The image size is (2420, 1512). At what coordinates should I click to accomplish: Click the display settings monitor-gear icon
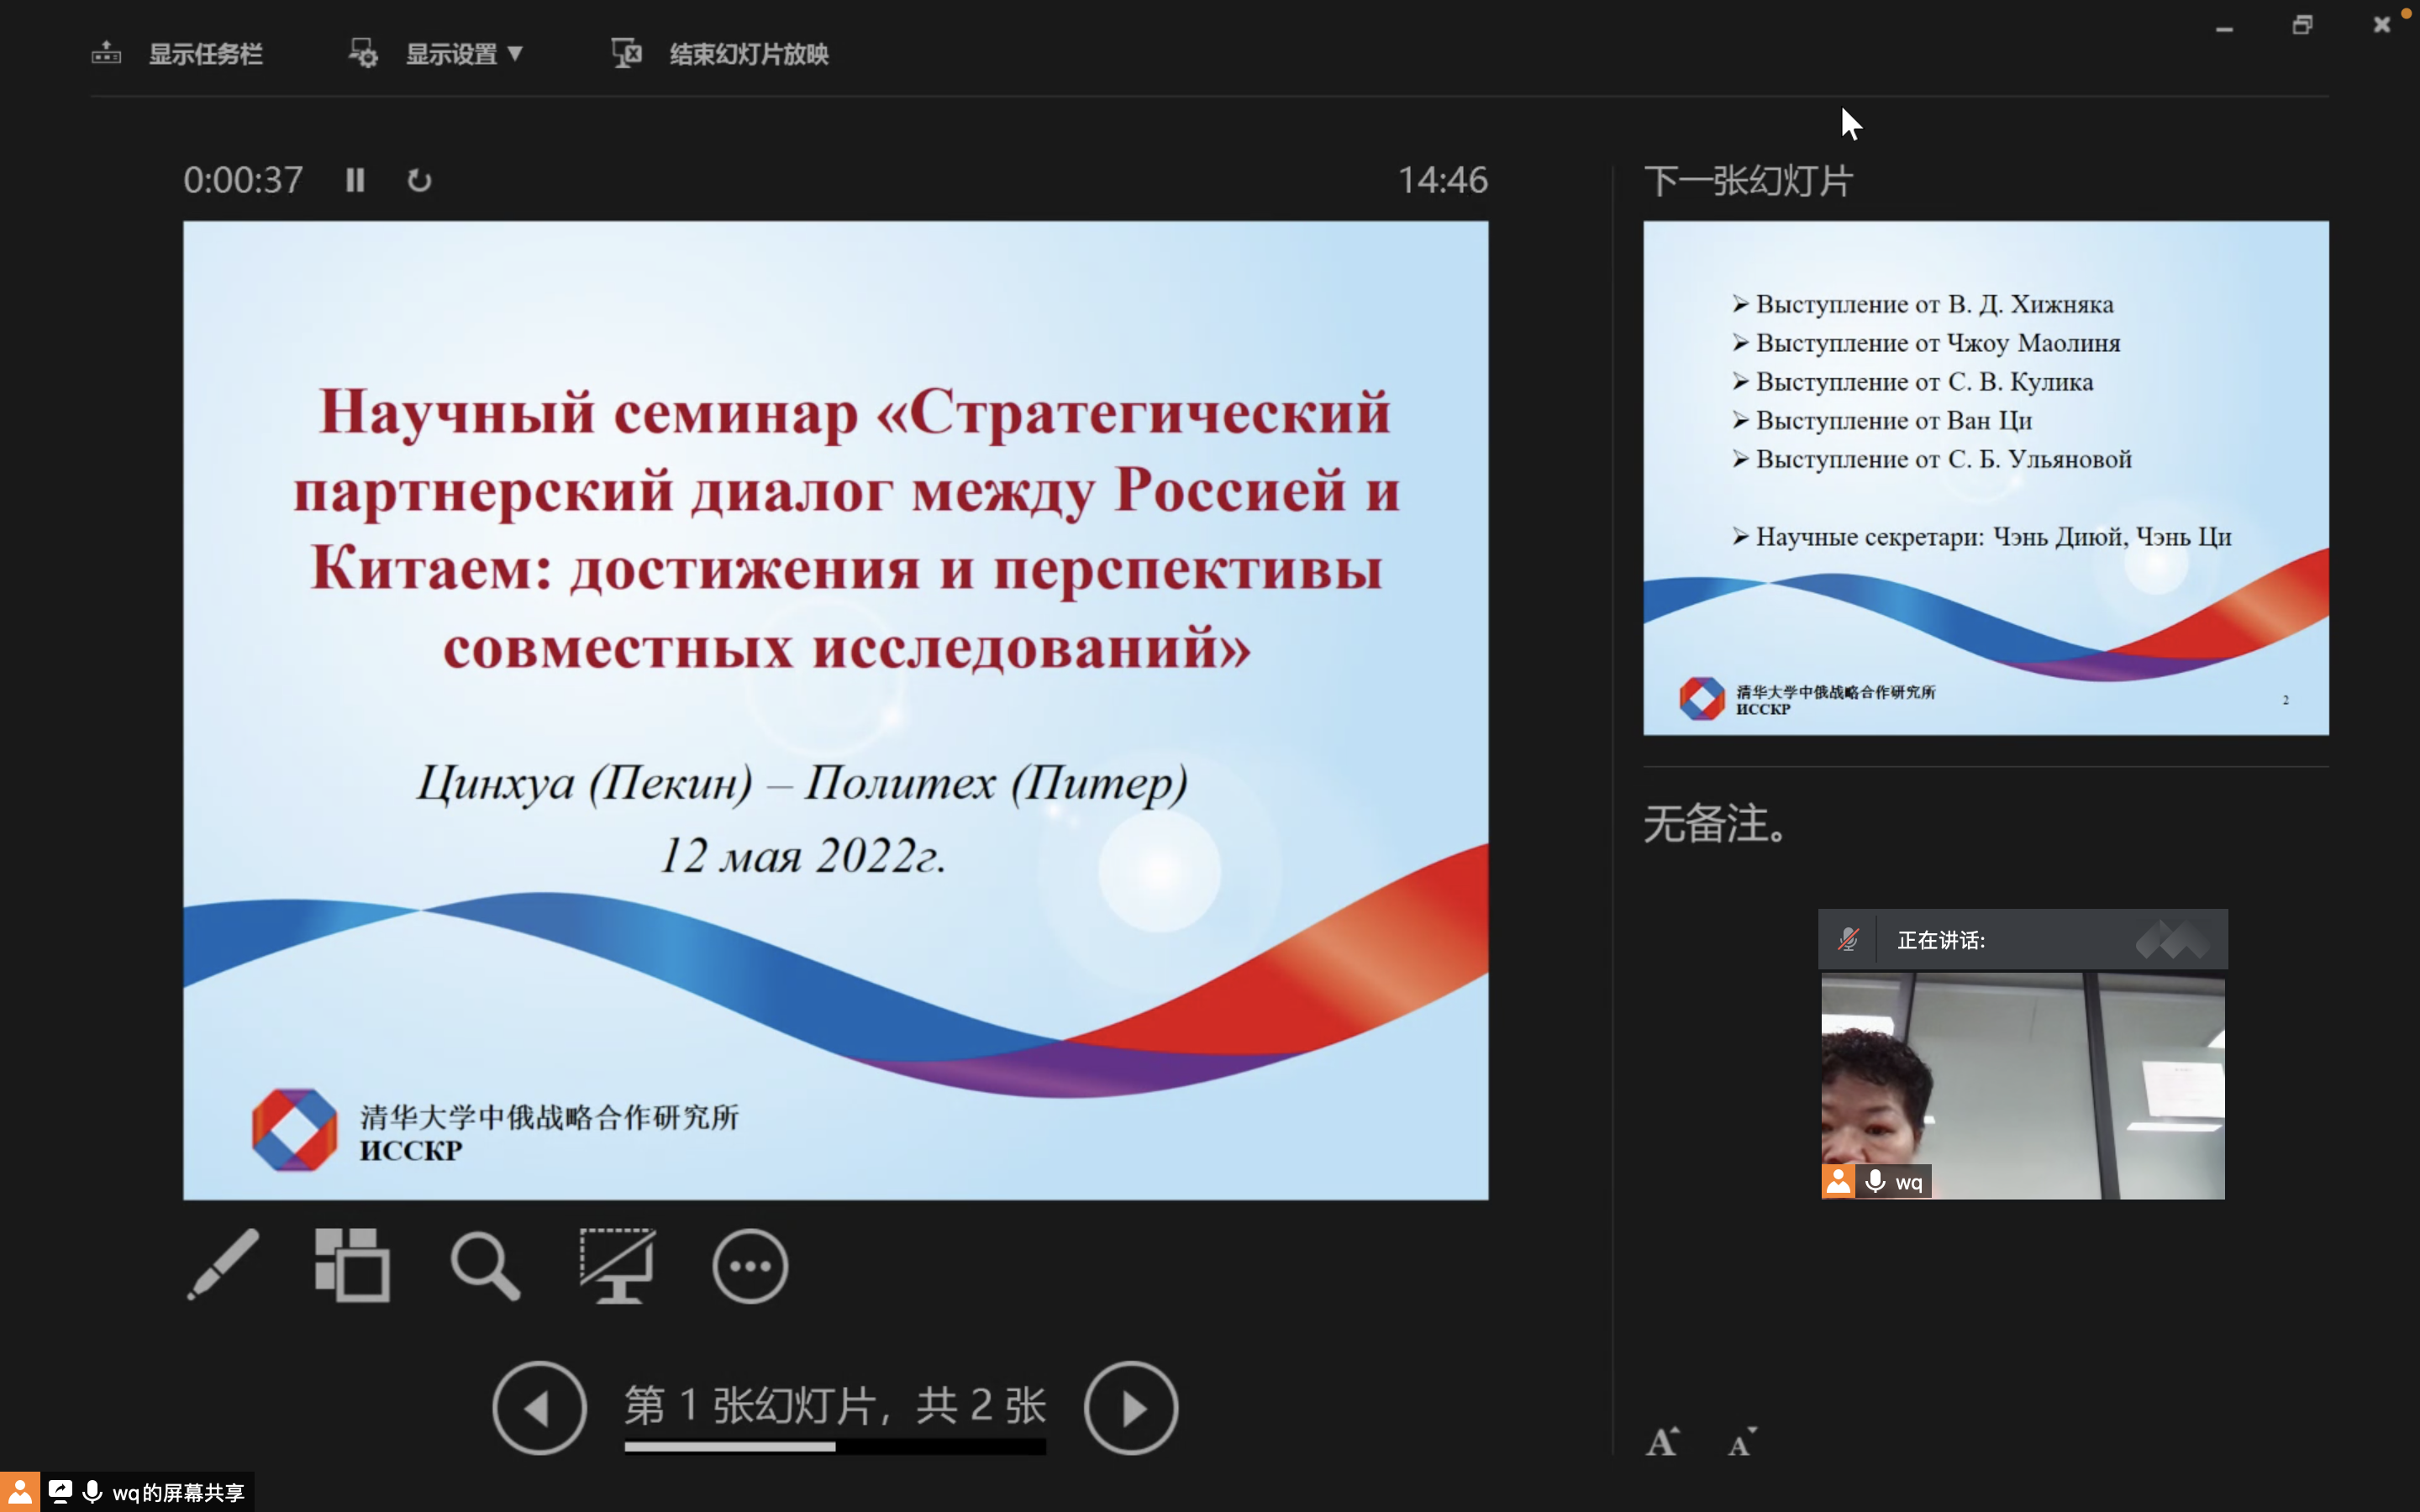coord(363,53)
